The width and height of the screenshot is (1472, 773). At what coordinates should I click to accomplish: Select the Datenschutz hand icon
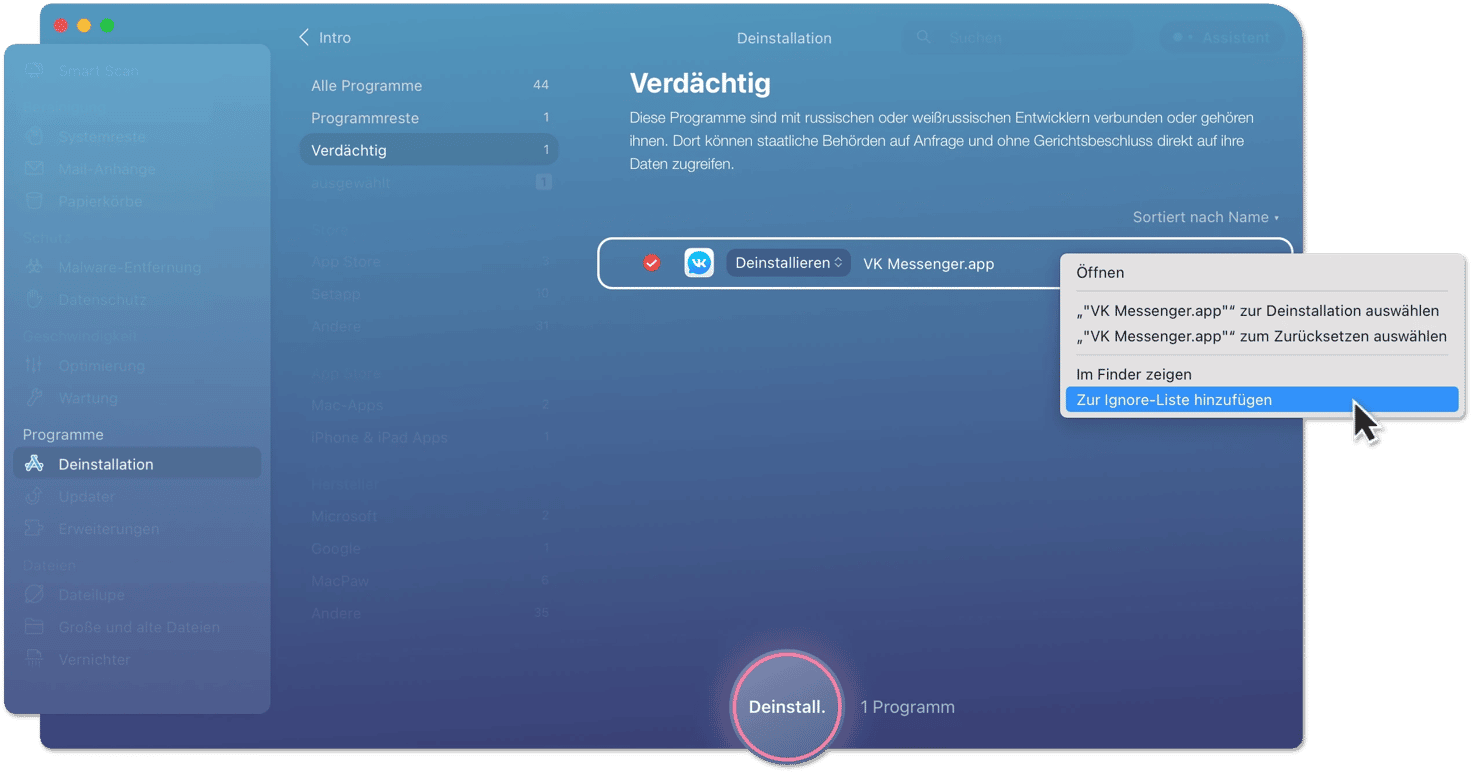[35, 299]
